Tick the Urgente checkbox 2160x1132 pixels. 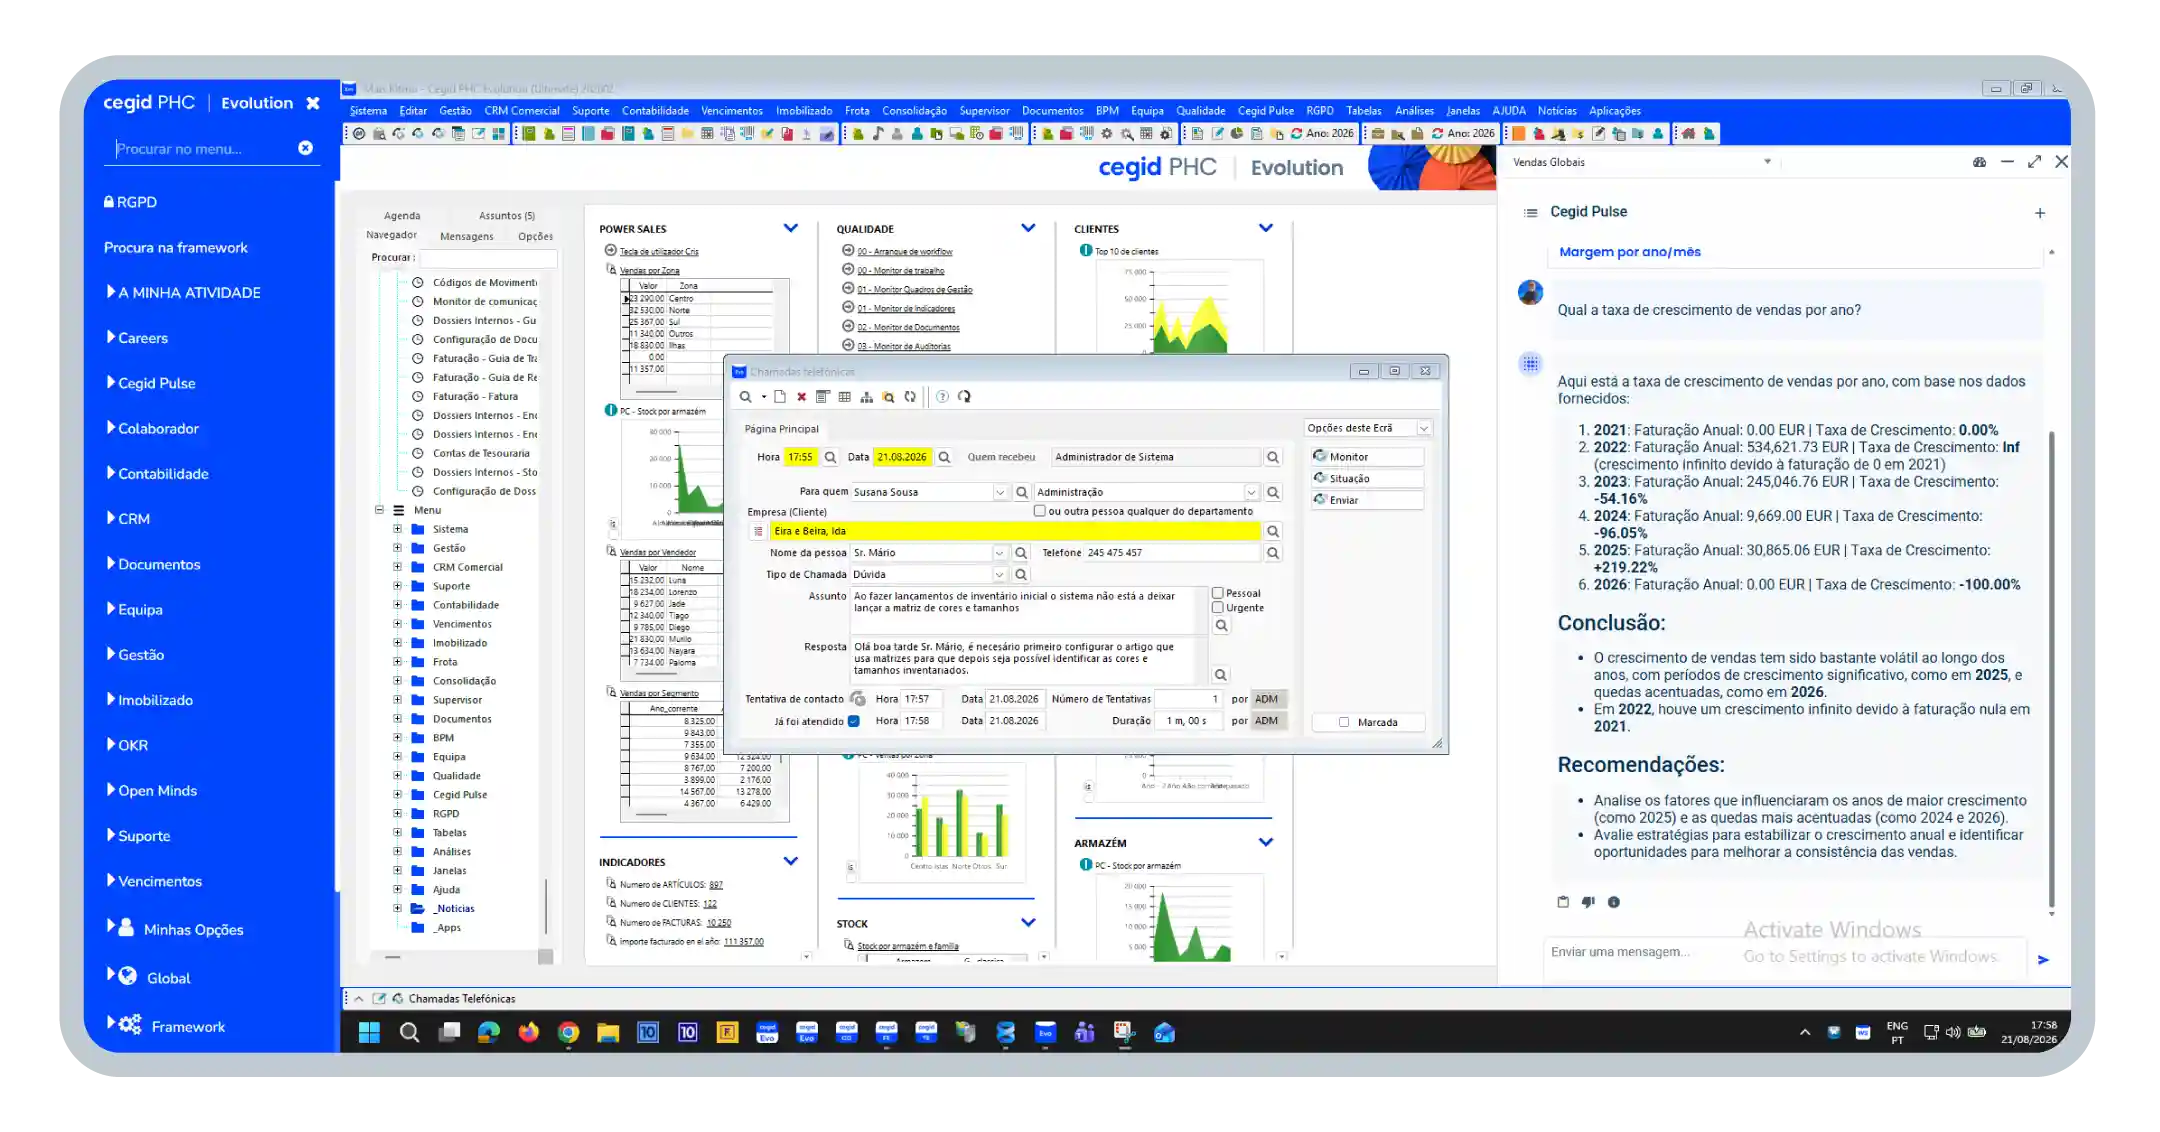(x=1218, y=607)
